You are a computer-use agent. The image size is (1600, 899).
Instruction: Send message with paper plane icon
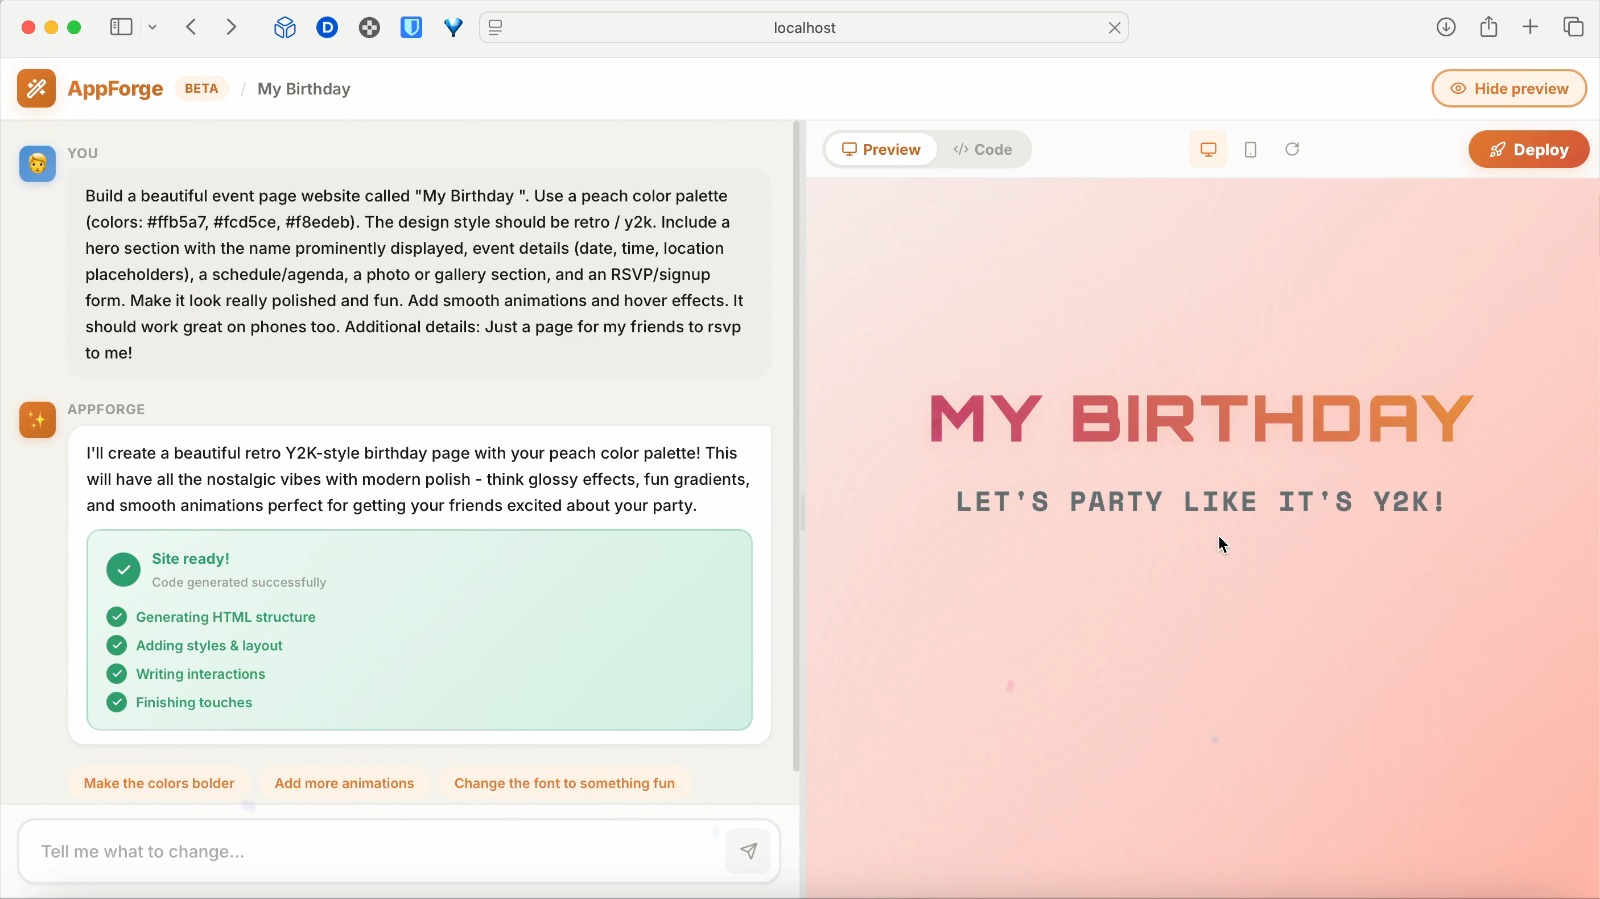pos(748,851)
